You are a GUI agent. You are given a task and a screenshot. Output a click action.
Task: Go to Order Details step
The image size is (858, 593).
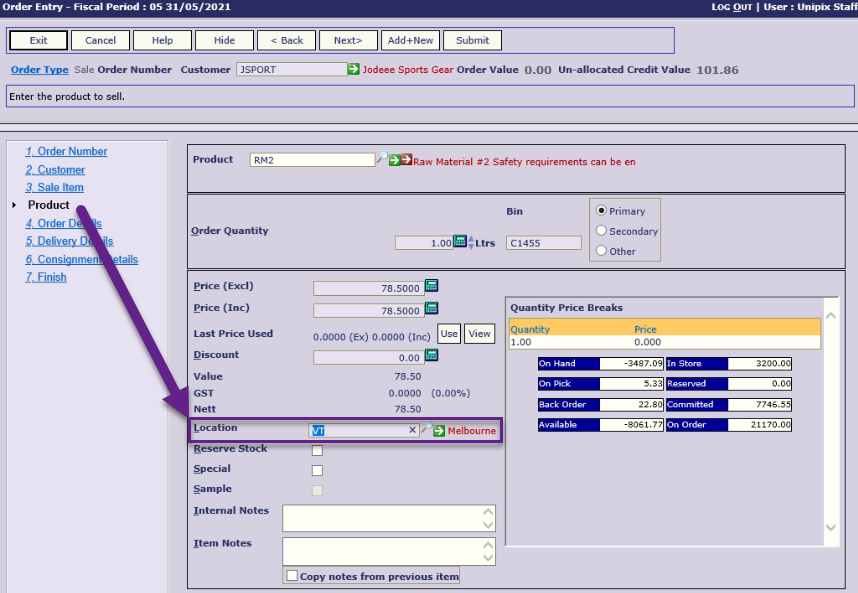click(x=63, y=223)
